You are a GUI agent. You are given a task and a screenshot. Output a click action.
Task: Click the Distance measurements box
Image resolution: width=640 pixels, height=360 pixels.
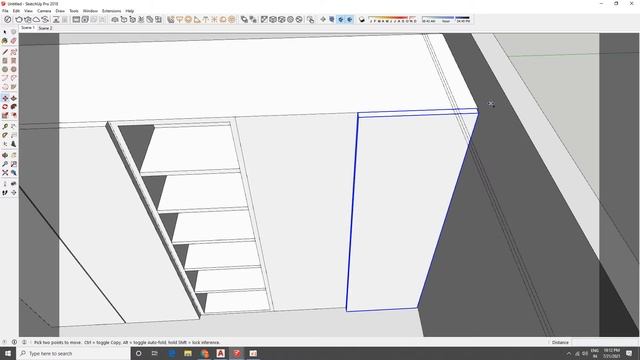604,342
